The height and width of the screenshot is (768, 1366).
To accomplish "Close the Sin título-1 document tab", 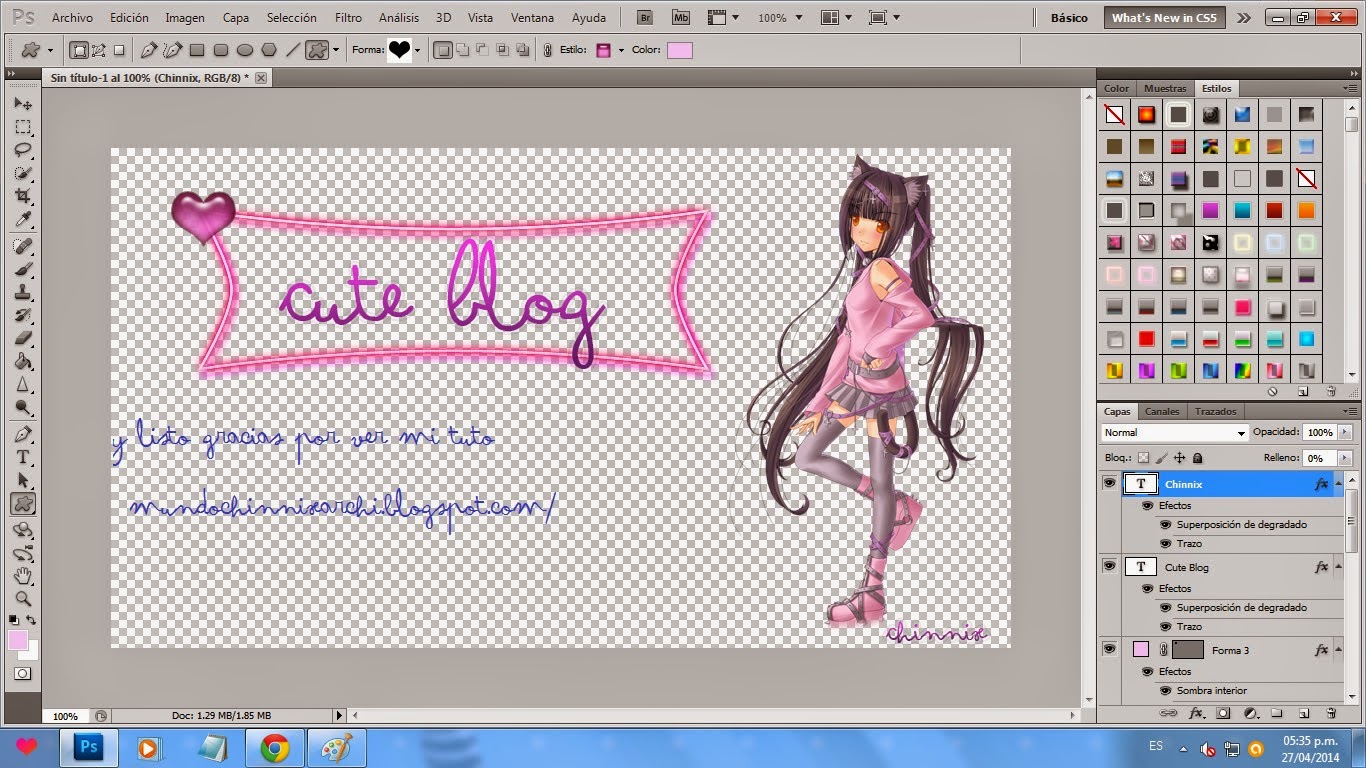I will pos(262,77).
